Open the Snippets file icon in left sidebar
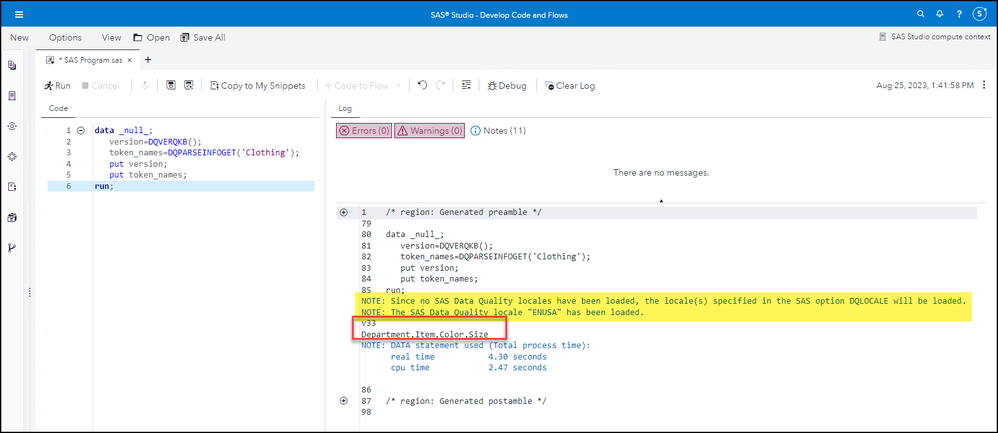This screenshot has width=998, height=433. 11,187
